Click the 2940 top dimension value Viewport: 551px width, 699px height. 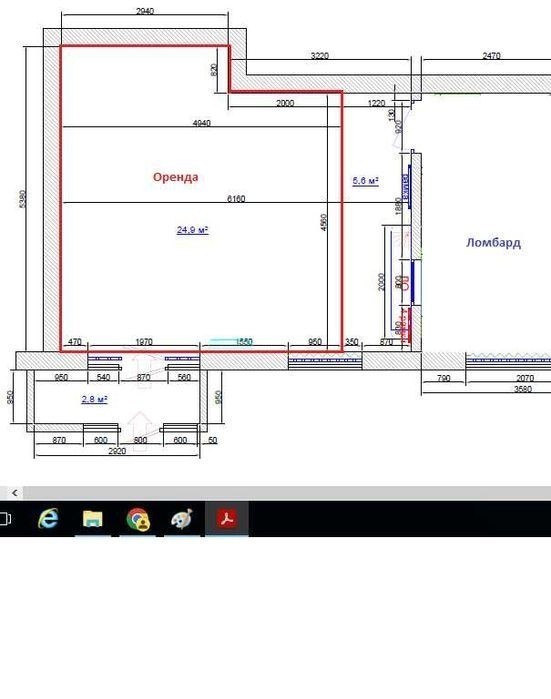(145, 11)
